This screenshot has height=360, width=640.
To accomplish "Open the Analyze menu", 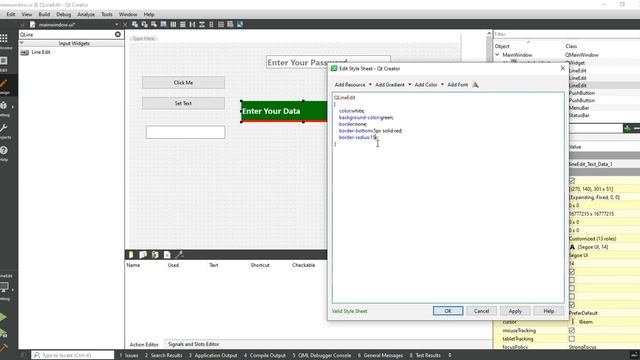I will (x=86, y=14).
